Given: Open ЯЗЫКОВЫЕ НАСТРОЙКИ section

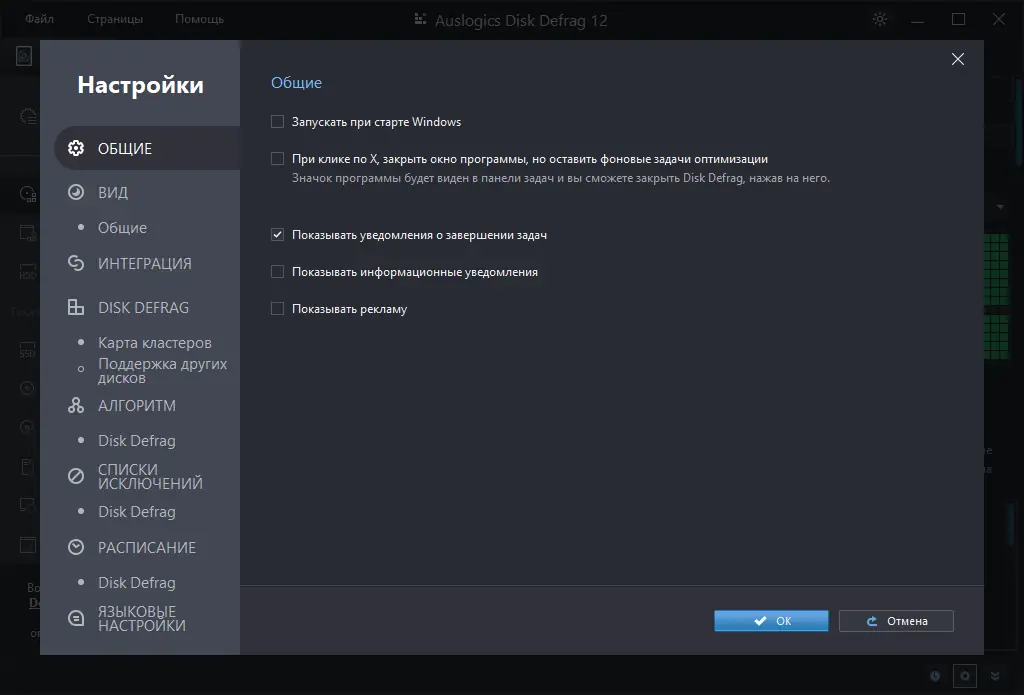Looking at the screenshot, I should 142,618.
